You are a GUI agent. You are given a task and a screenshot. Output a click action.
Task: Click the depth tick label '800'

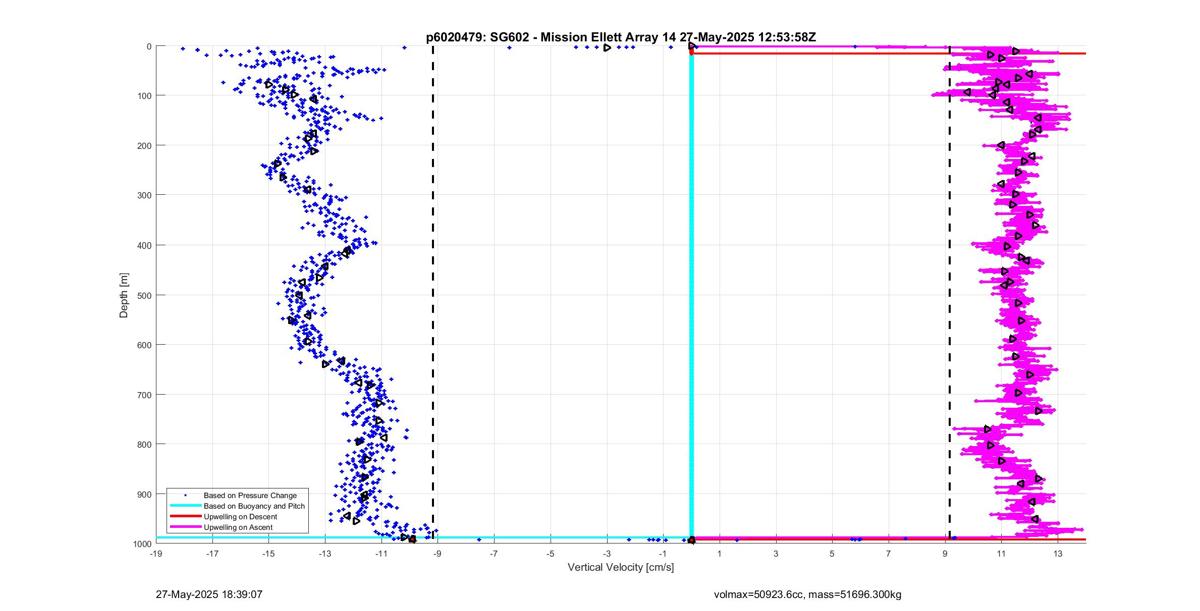pos(143,444)
